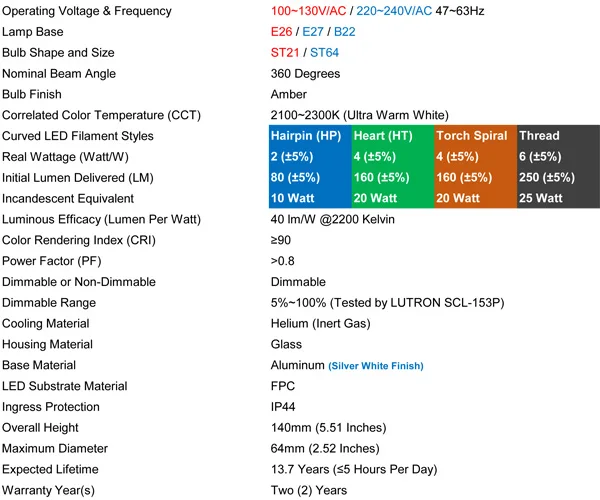The width and height of the screenshot is (600, 500).
Task: Click '2100~2300K (Ultra Warm White)' value
Action: (360, 115)
